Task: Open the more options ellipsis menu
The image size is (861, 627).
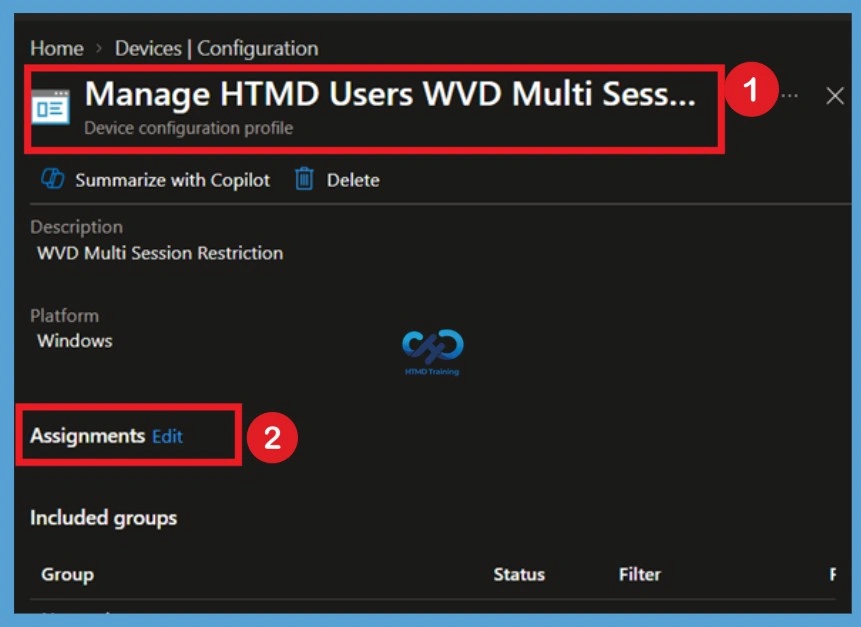Action: (x=790, y=96)
